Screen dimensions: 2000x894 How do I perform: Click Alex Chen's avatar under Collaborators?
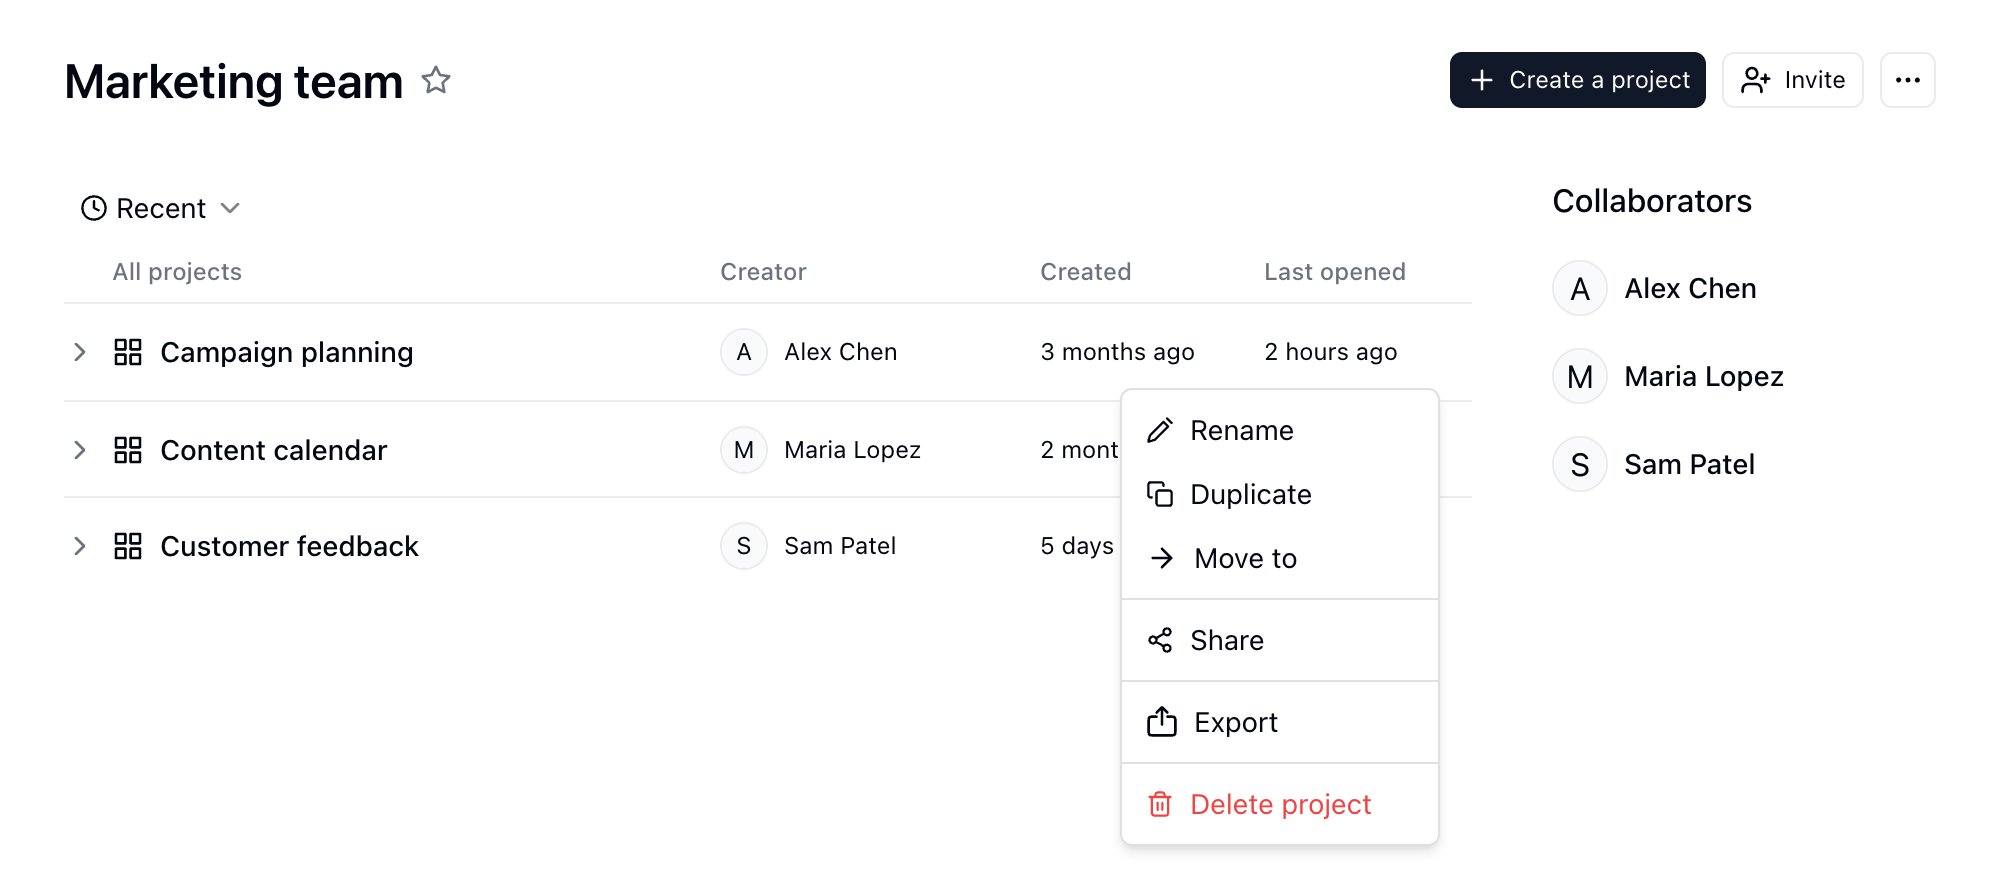point(1580,288)
